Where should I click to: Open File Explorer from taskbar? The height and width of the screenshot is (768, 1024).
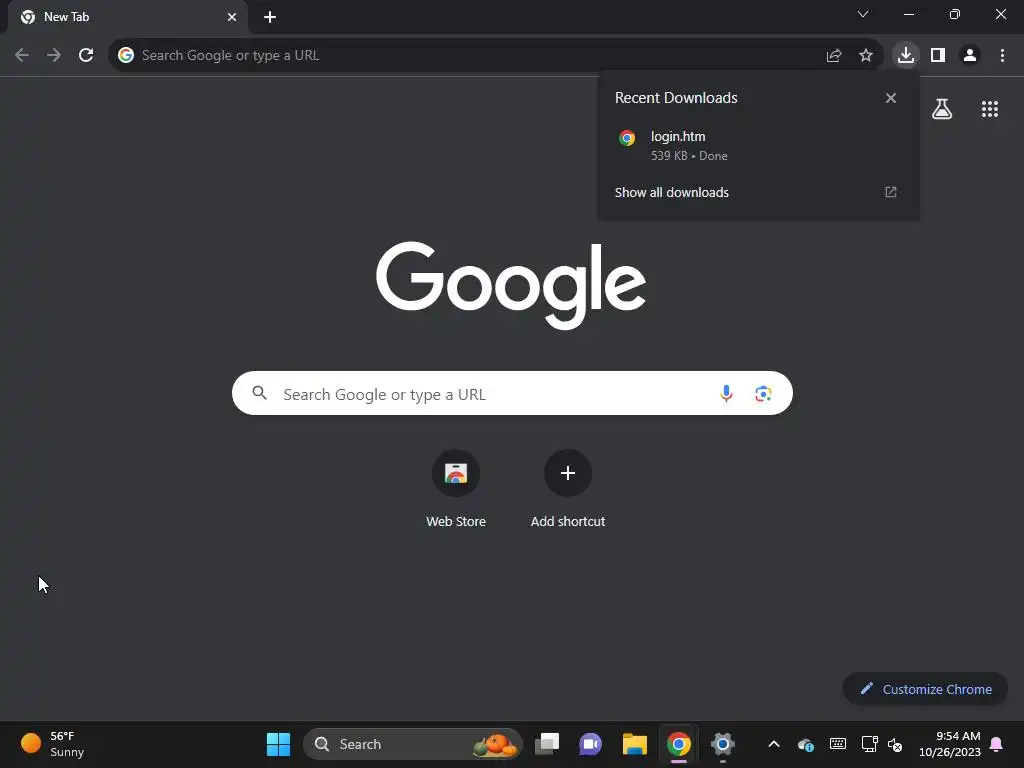(x=634, y=744)
